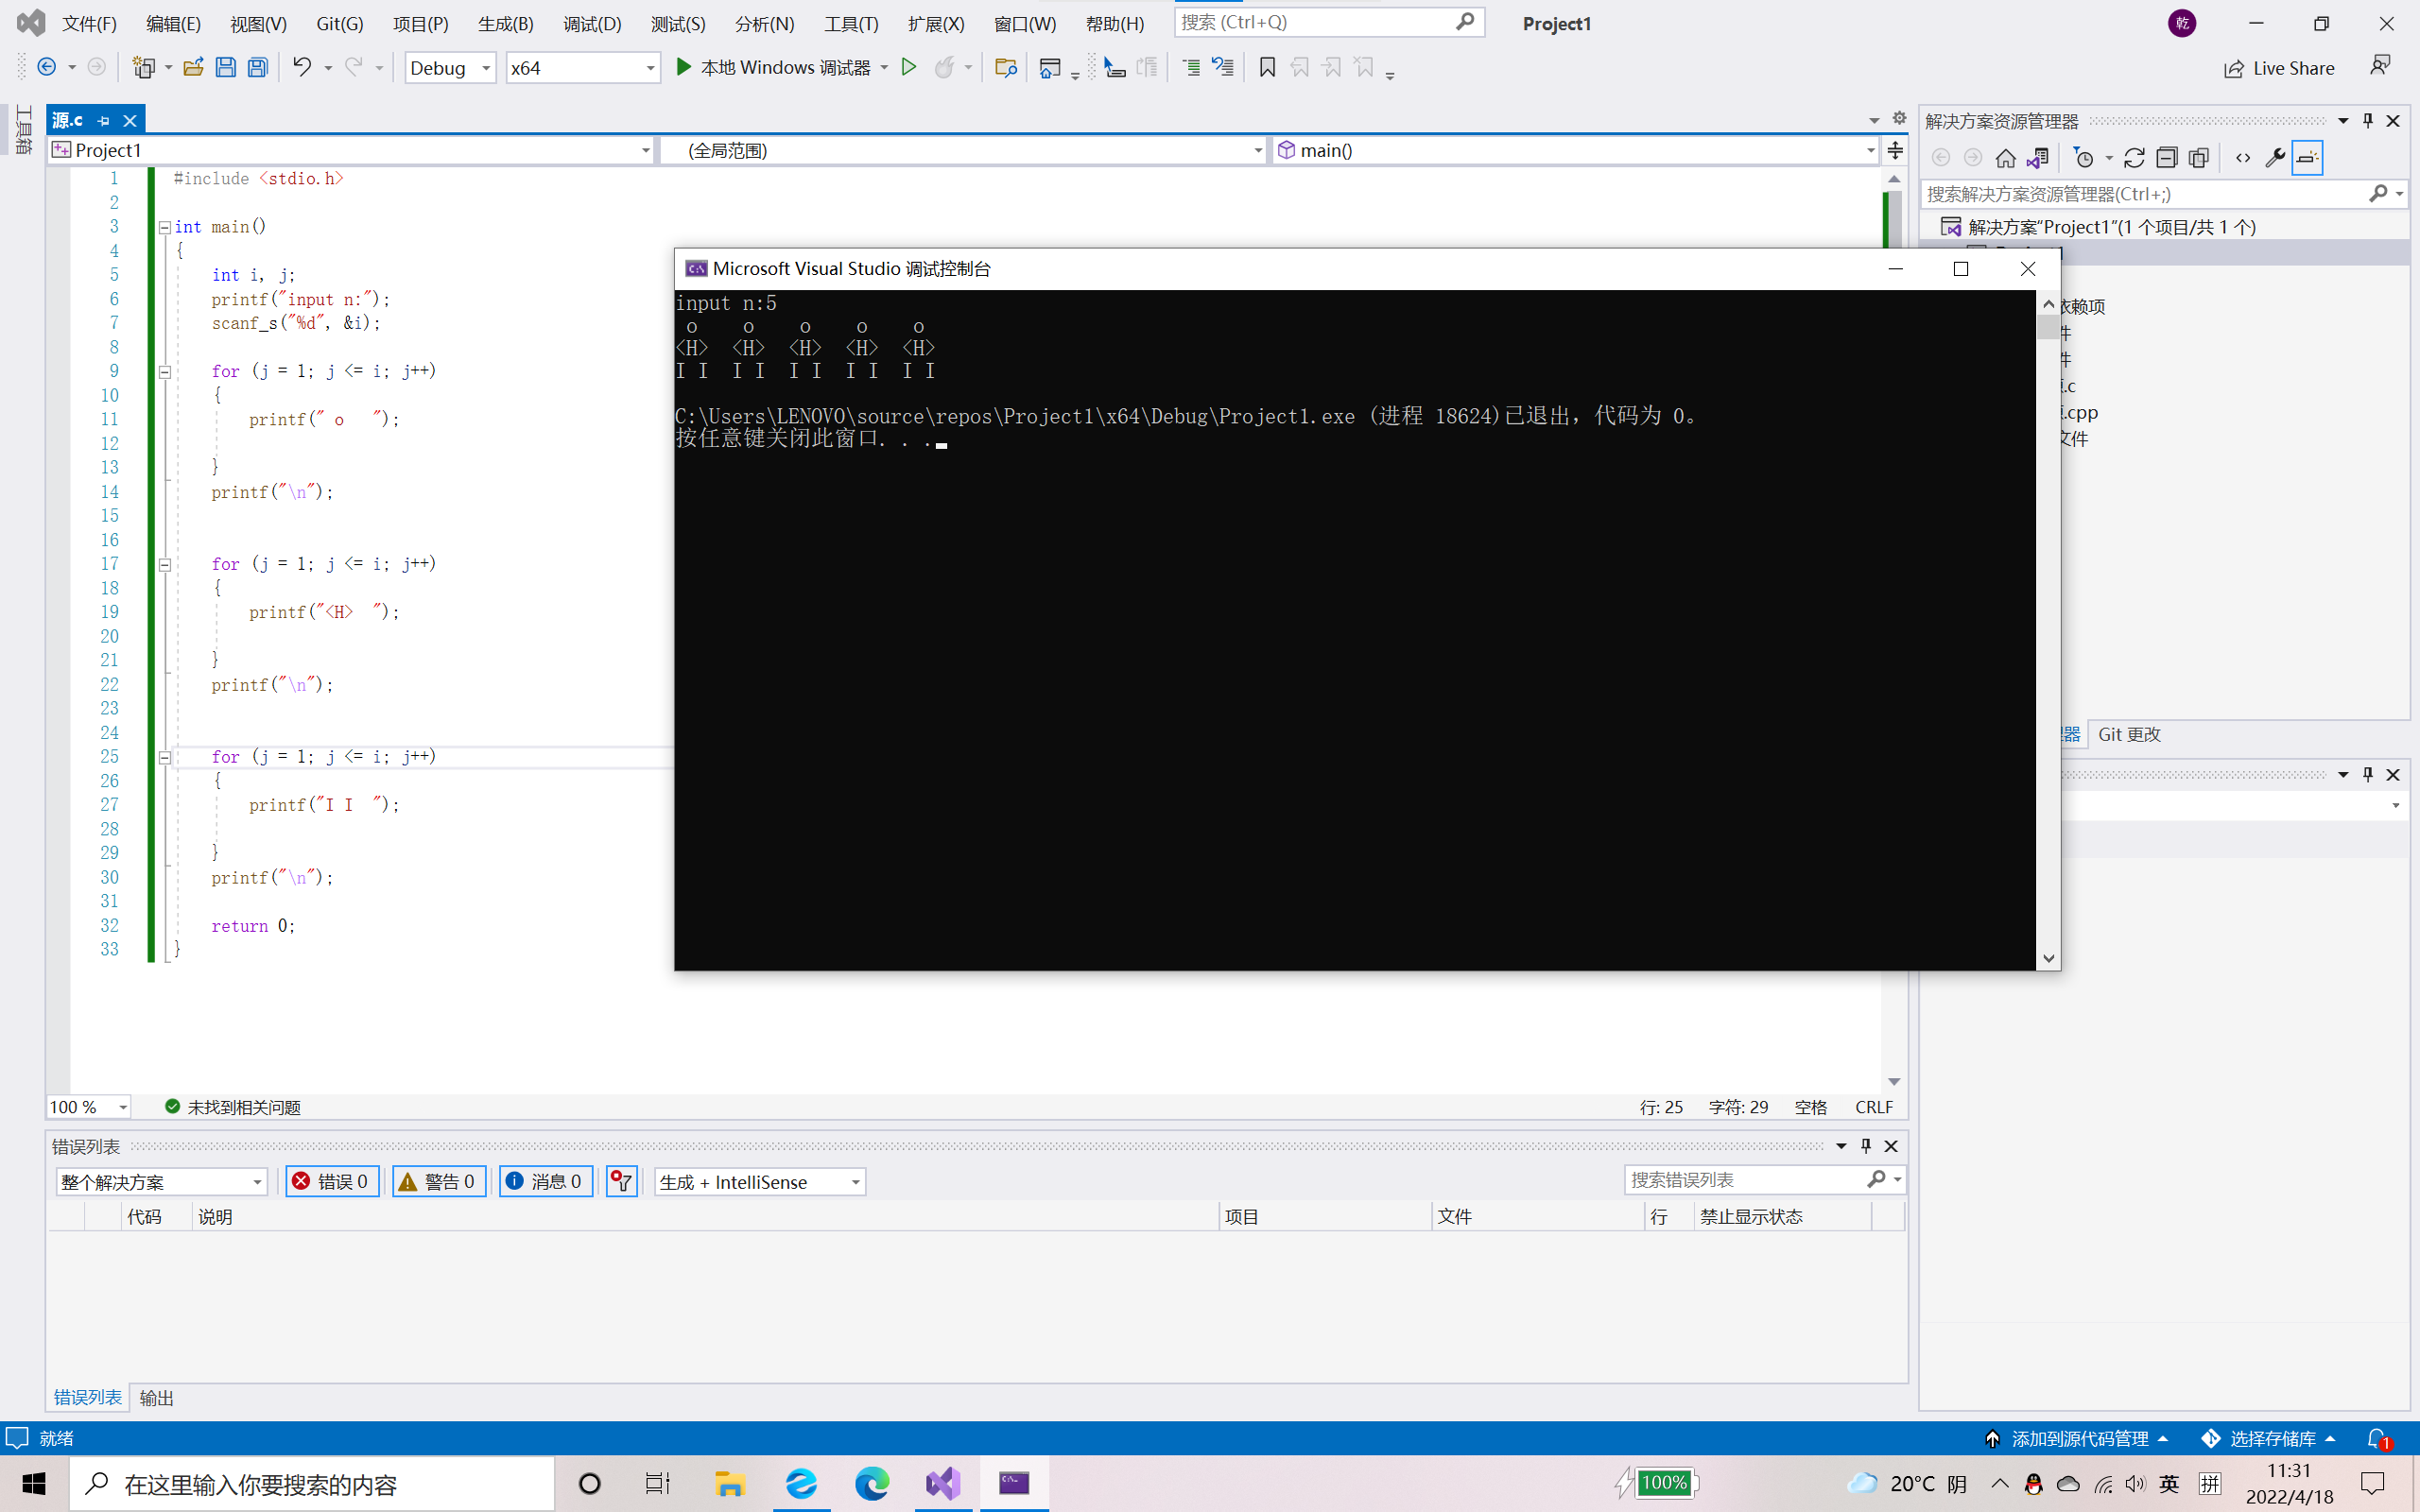Start without debugging using the green outline arrow
This screenshot has height=1512, width=2420.
click(908, 67)
